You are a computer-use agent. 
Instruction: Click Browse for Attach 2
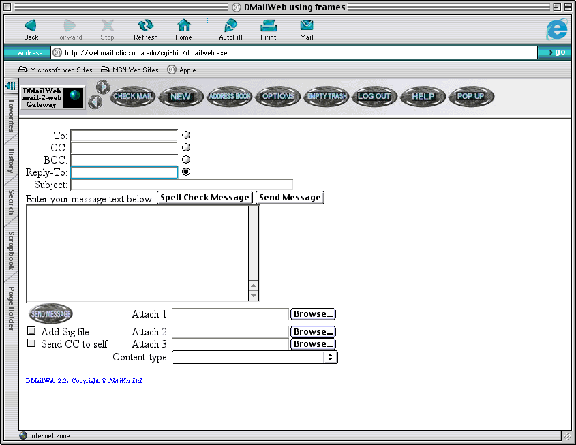point(313,332)
